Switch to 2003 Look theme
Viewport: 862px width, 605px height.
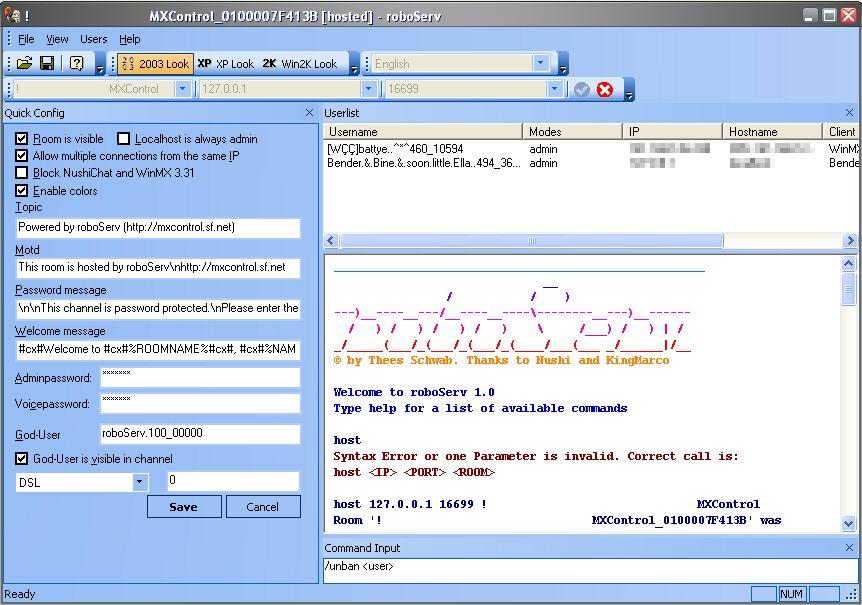click(x=156, y=64)
